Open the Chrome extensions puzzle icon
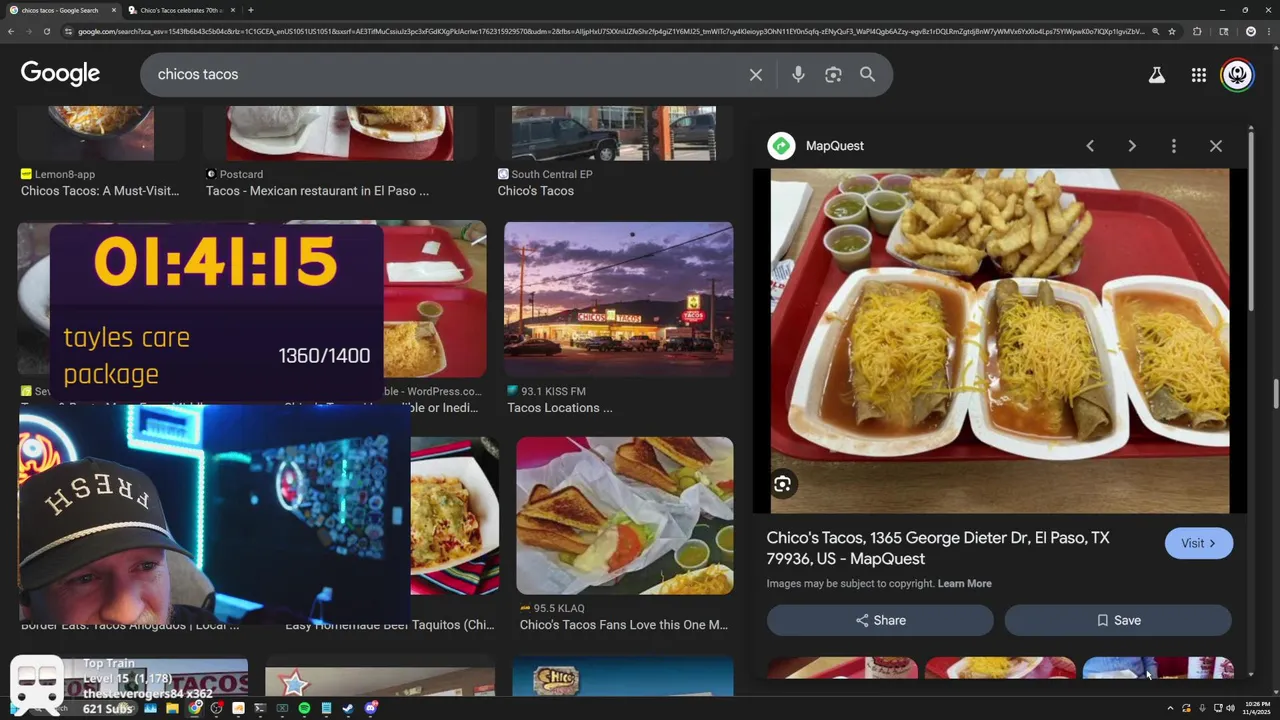 1197,32
